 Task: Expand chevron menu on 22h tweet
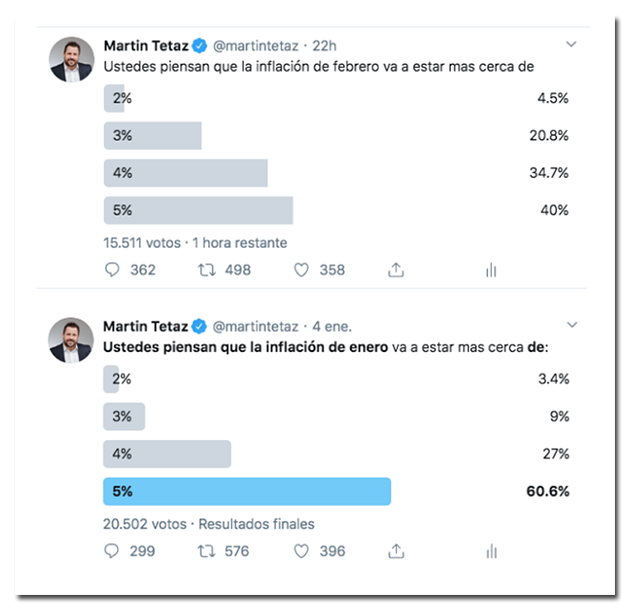point(571,44)
